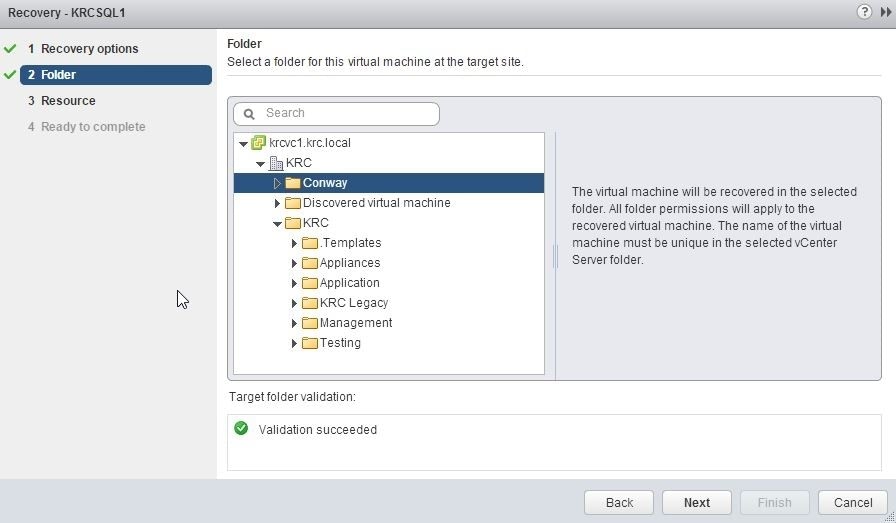Click the help question mark icon
The image size is (896, 523).
[864, 12]
